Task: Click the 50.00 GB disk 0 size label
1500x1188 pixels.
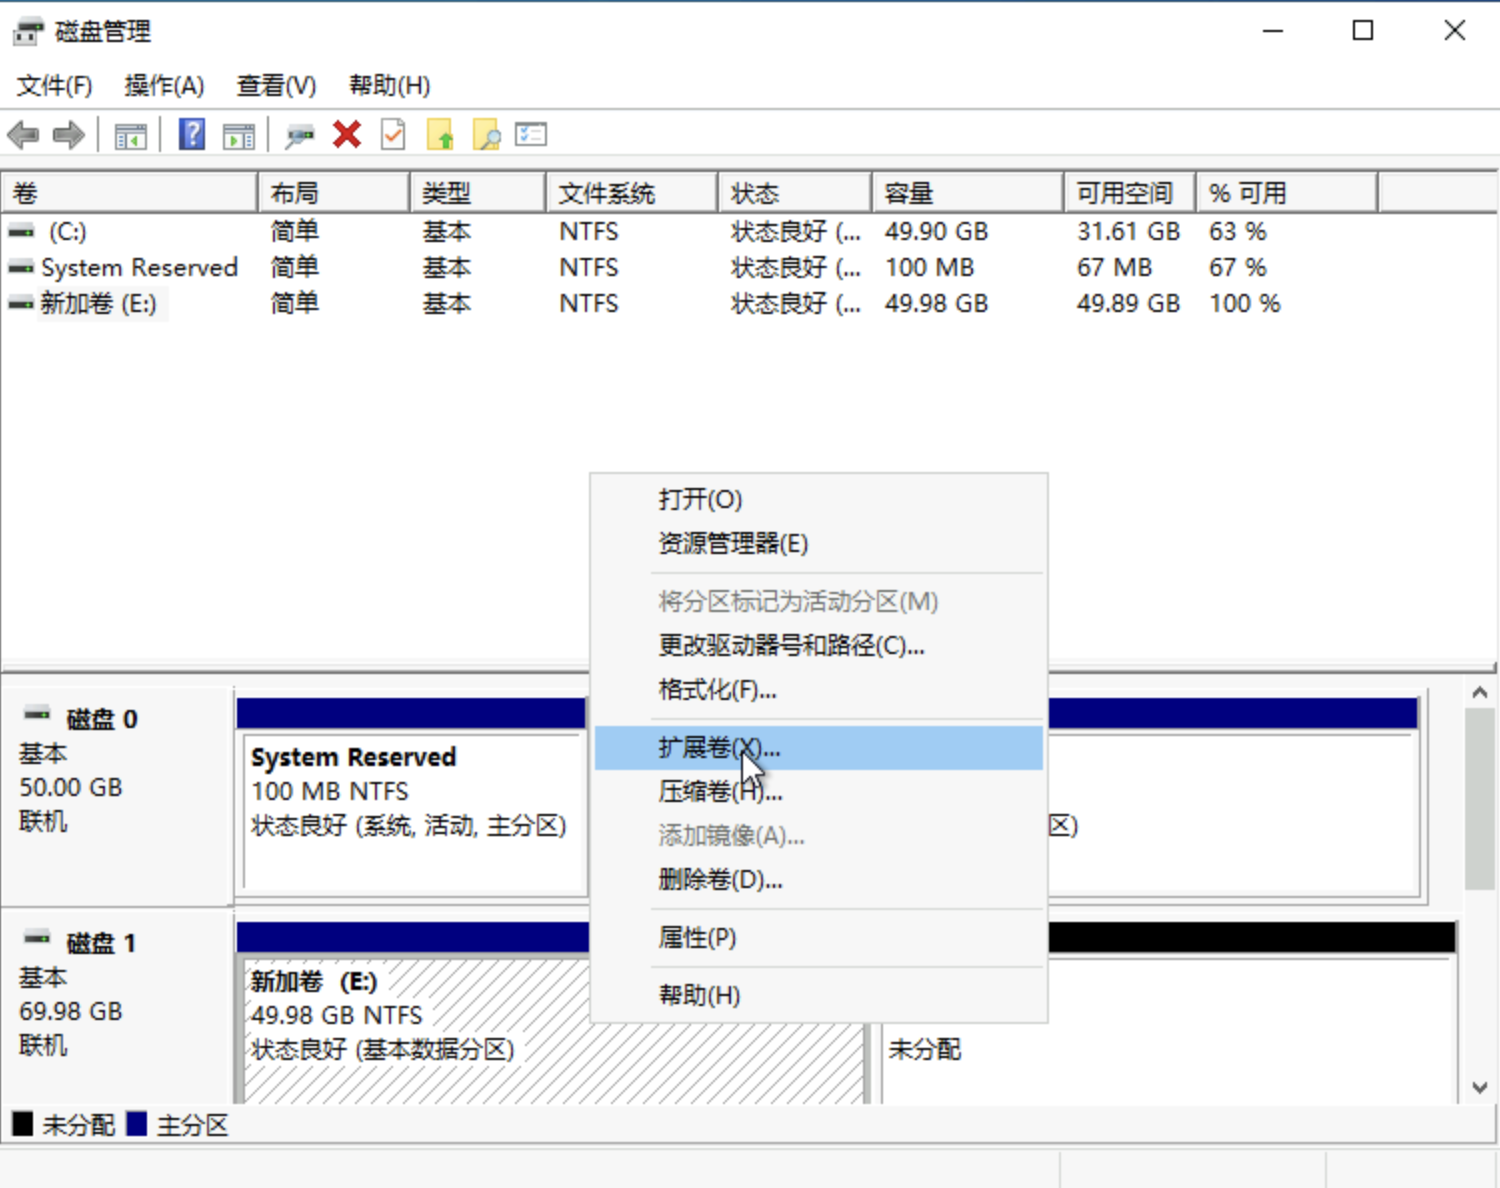Action: tap(71, 787)
